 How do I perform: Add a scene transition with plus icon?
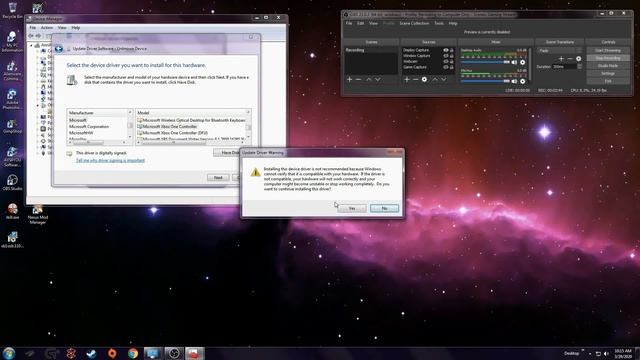pos(561,59)
